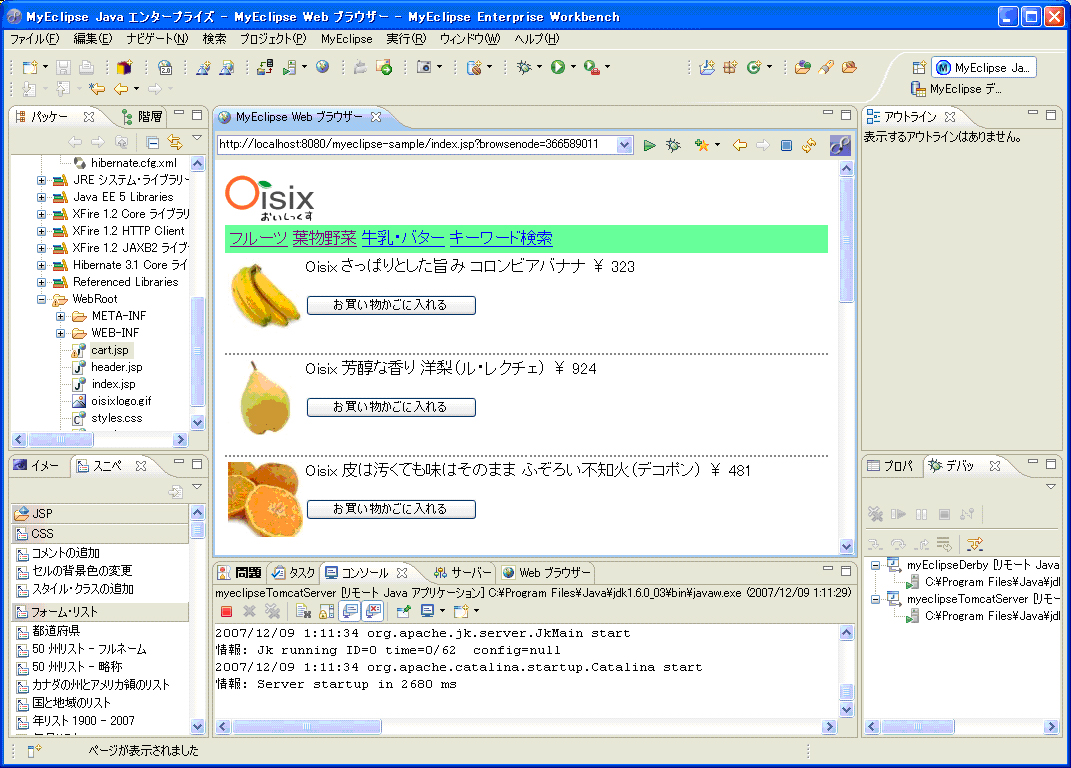Click the Run green play toolbar icon
The width and height of the screenshot is (1071, 768).
pyautogui.click(x=557, y=67)
